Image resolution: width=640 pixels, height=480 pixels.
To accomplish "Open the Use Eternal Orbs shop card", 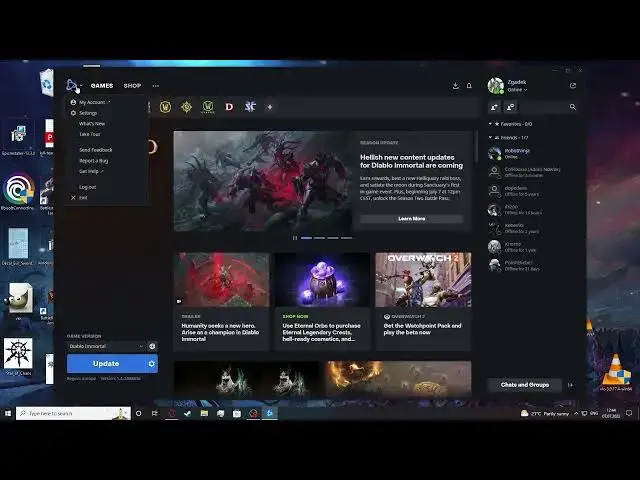I will point(322,302).
